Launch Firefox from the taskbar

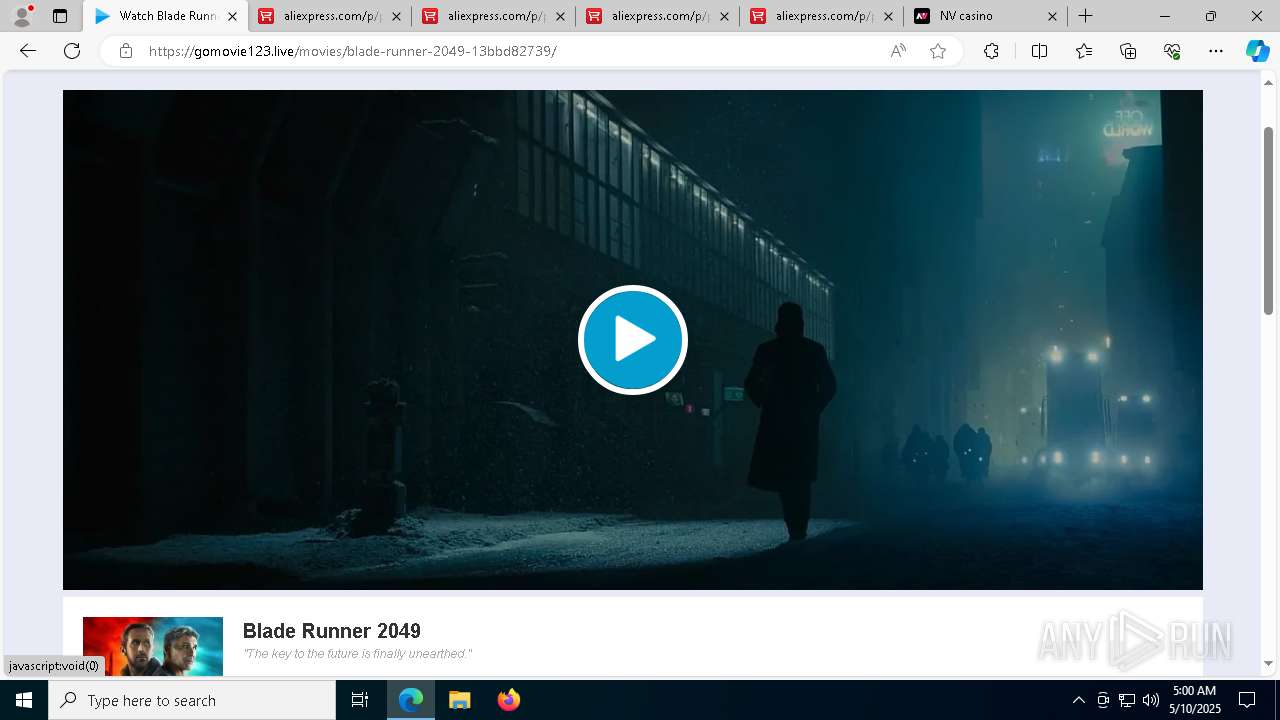coord(508,700)
